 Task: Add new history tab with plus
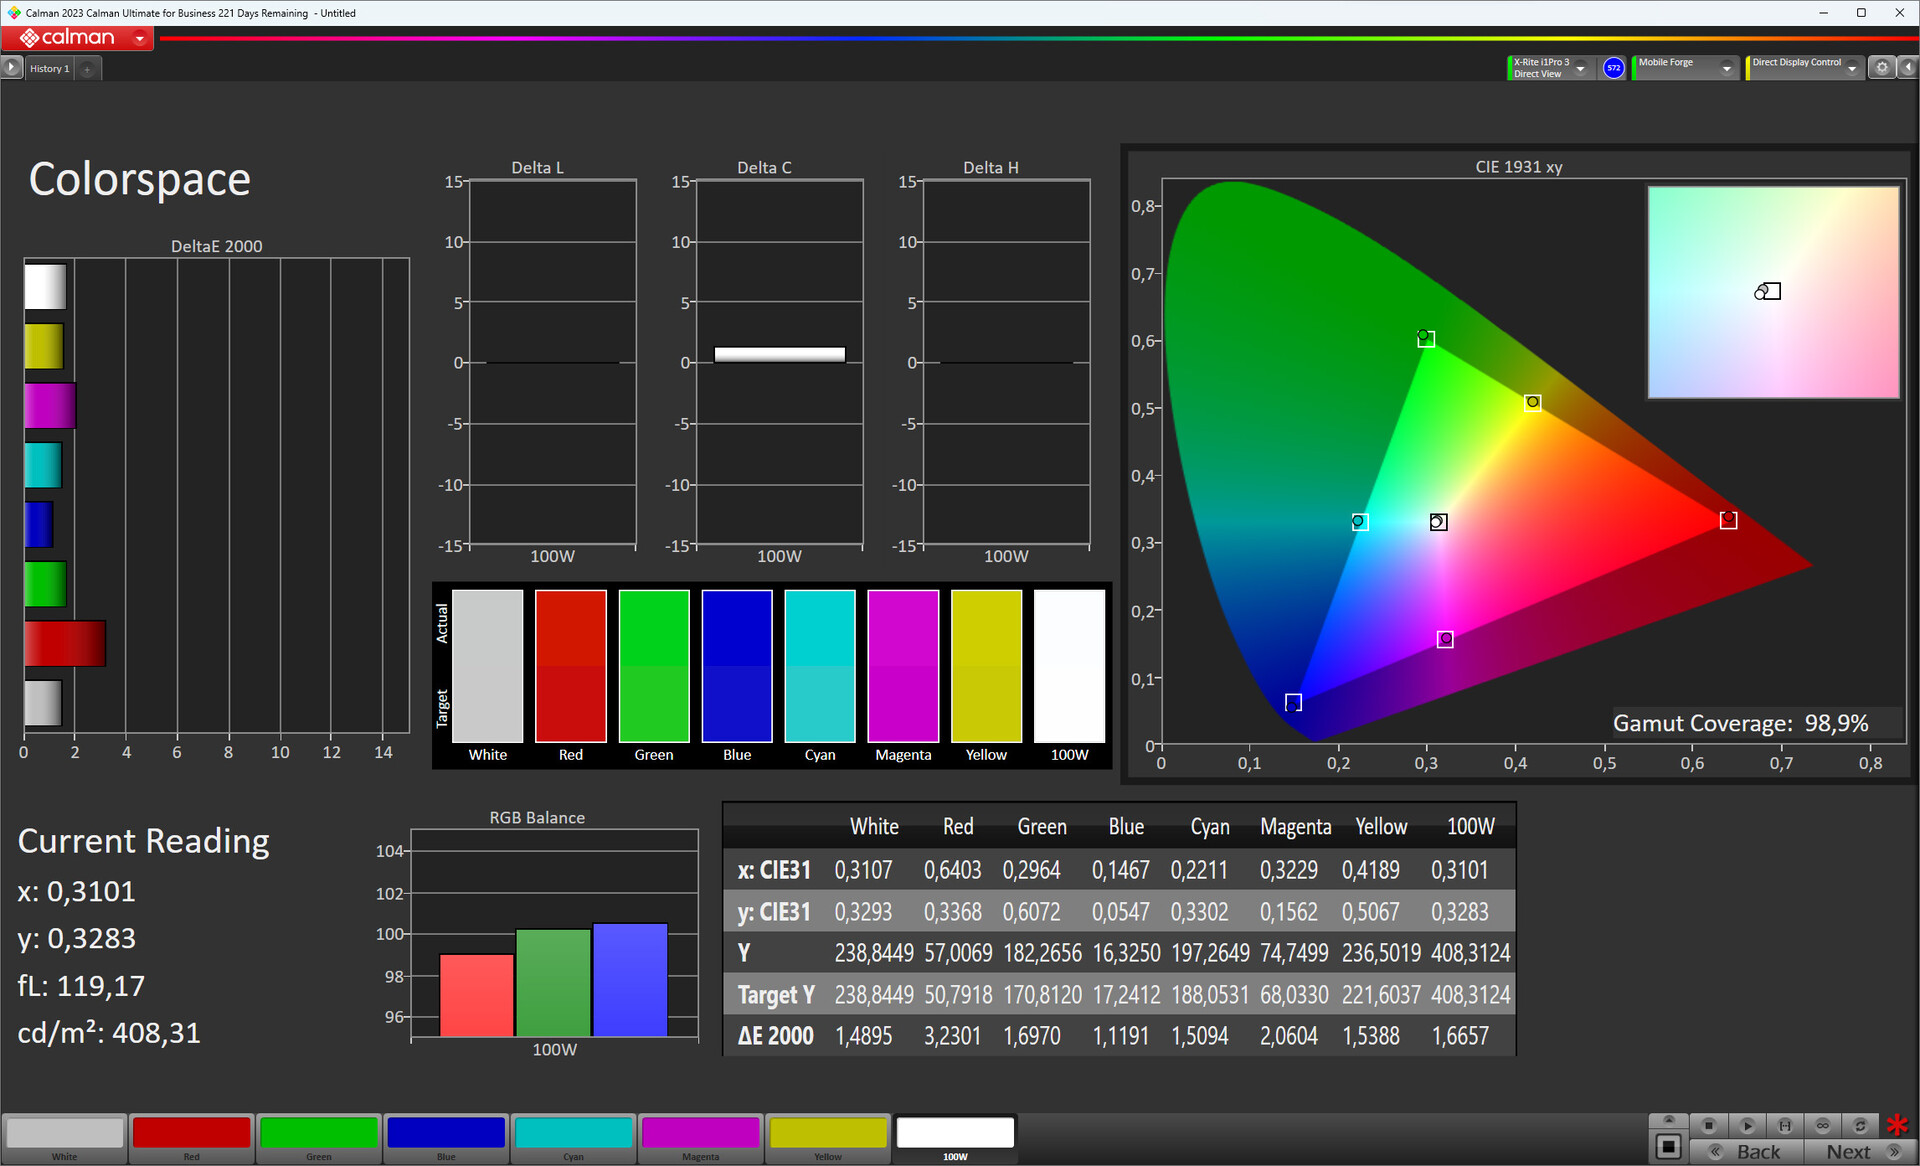(87, 68)
